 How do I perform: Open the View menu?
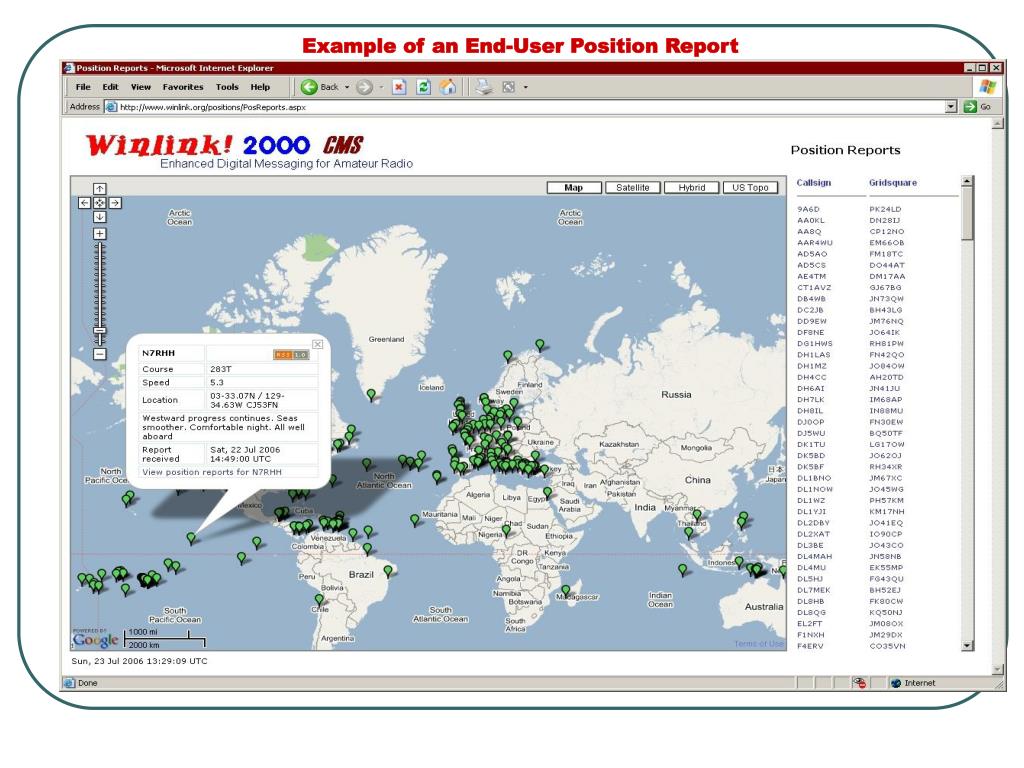(x=140, y=87)
